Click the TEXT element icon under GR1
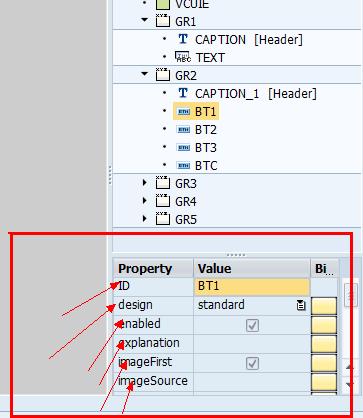The height and width of the screenshot is (418, 363). [x=183, y=57]
